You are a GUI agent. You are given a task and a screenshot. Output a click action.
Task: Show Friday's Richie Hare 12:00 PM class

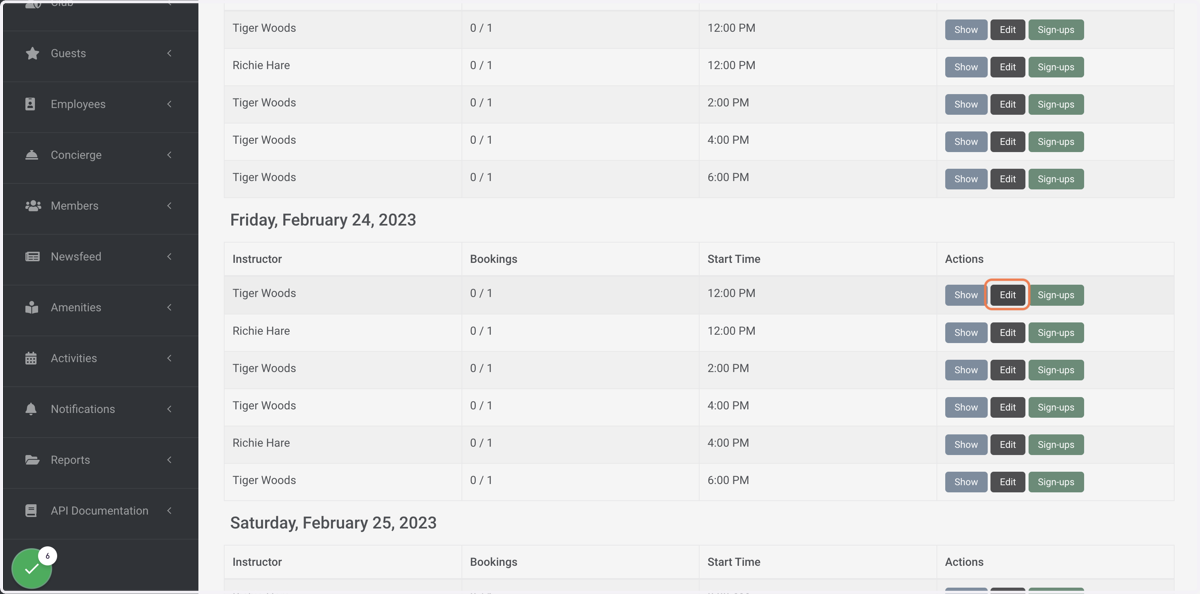pyautogui.click(x=966, y=332)
